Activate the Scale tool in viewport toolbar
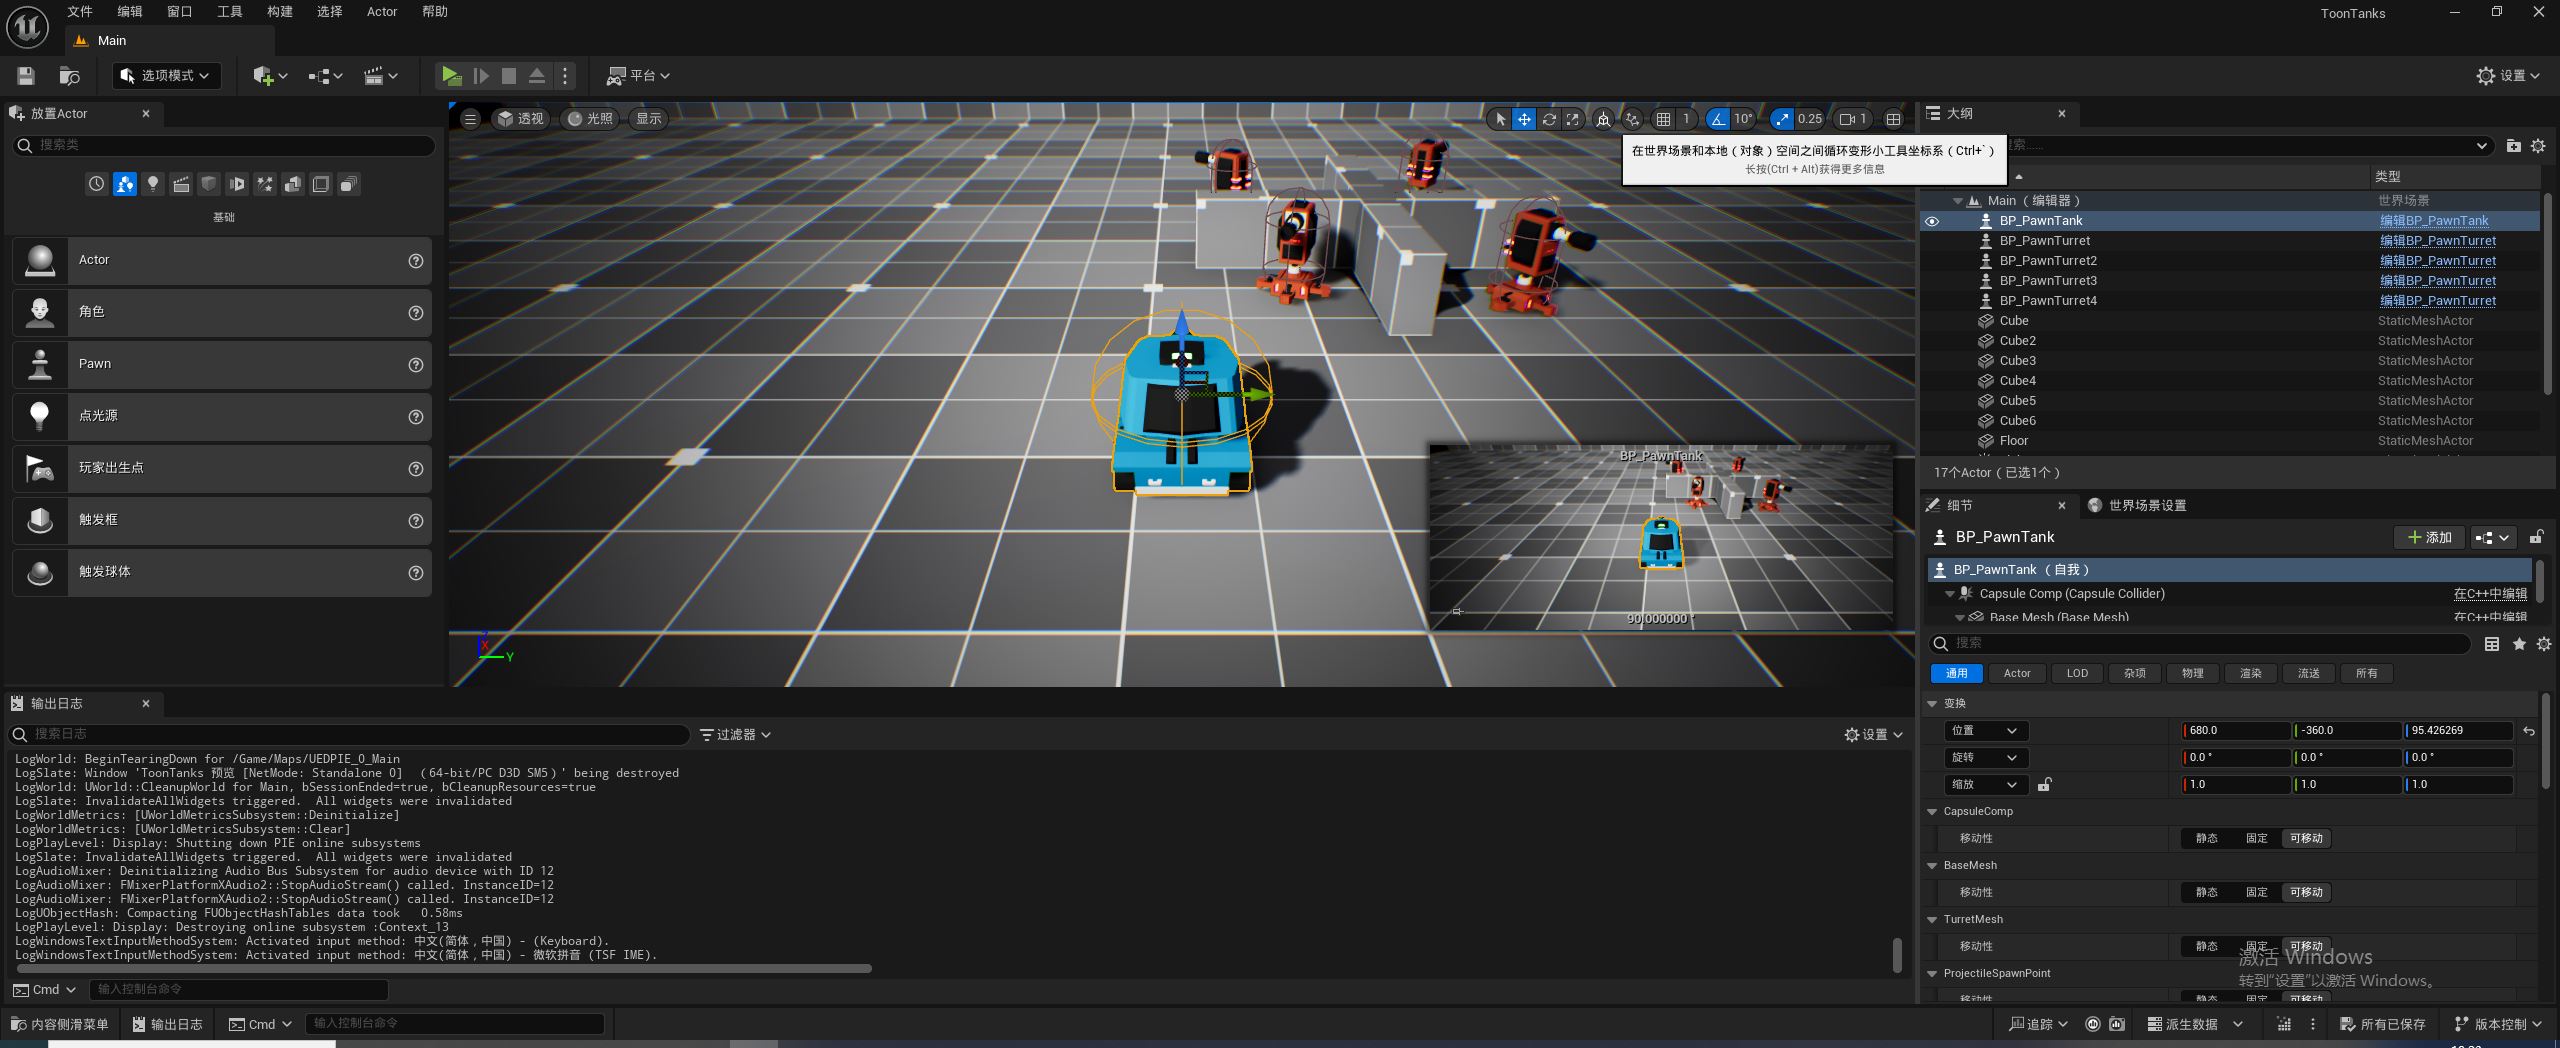The image size is (2560, 1048). [x=1573, y=119]
